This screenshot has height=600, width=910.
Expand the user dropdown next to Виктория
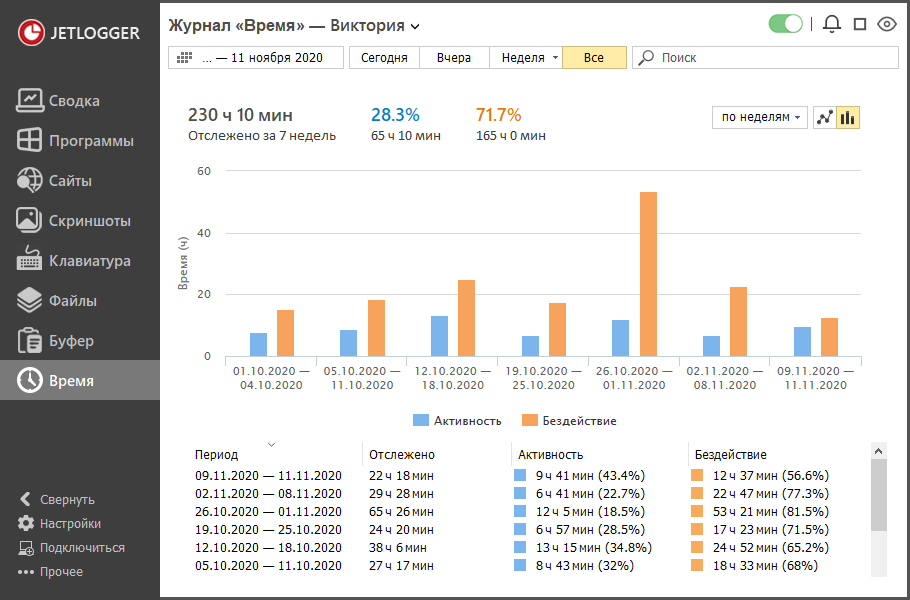pos(415,26)
